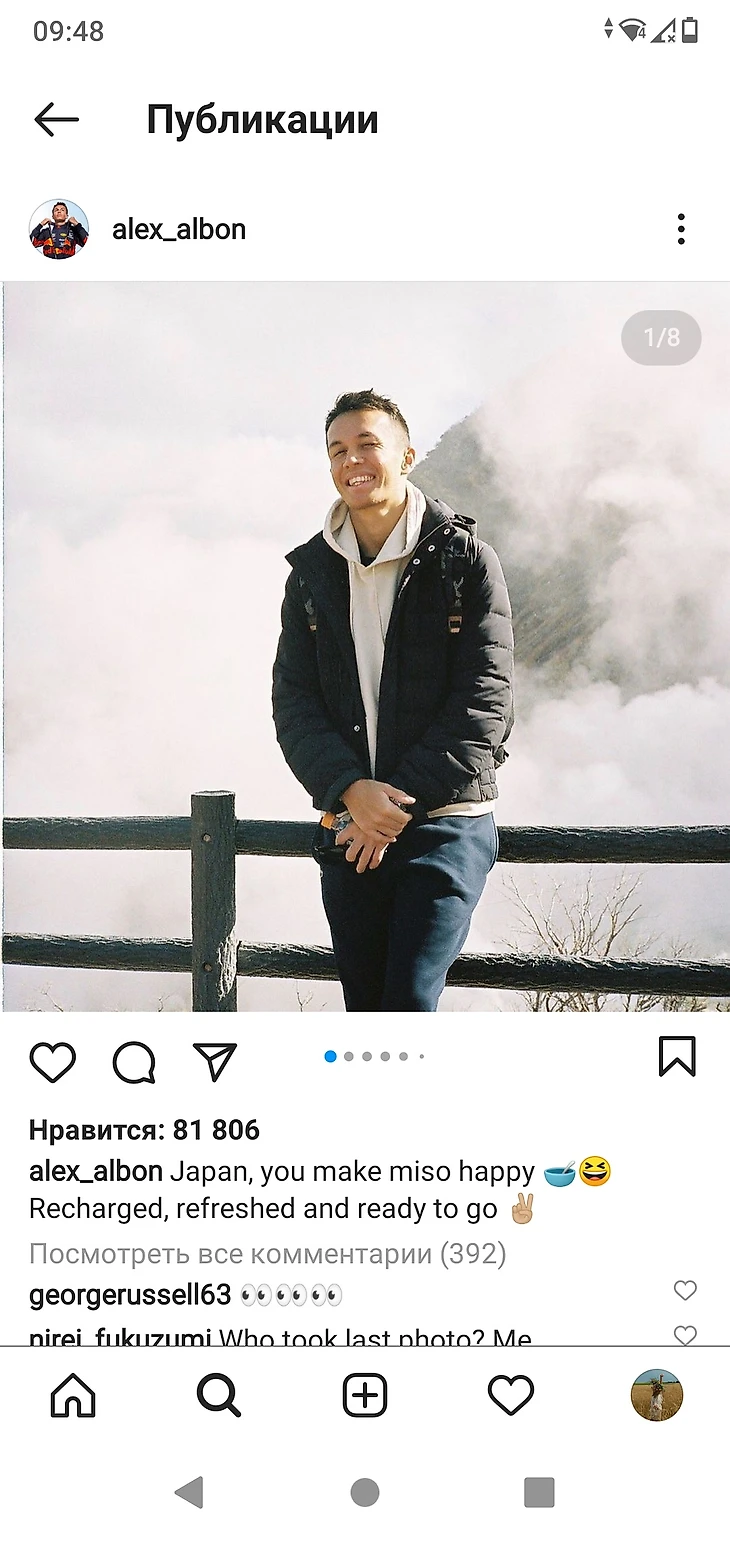The width and height of the screenshot is (730, 1541).
Task: Open comments via speech bubble icon
Action: (134, 1062)
